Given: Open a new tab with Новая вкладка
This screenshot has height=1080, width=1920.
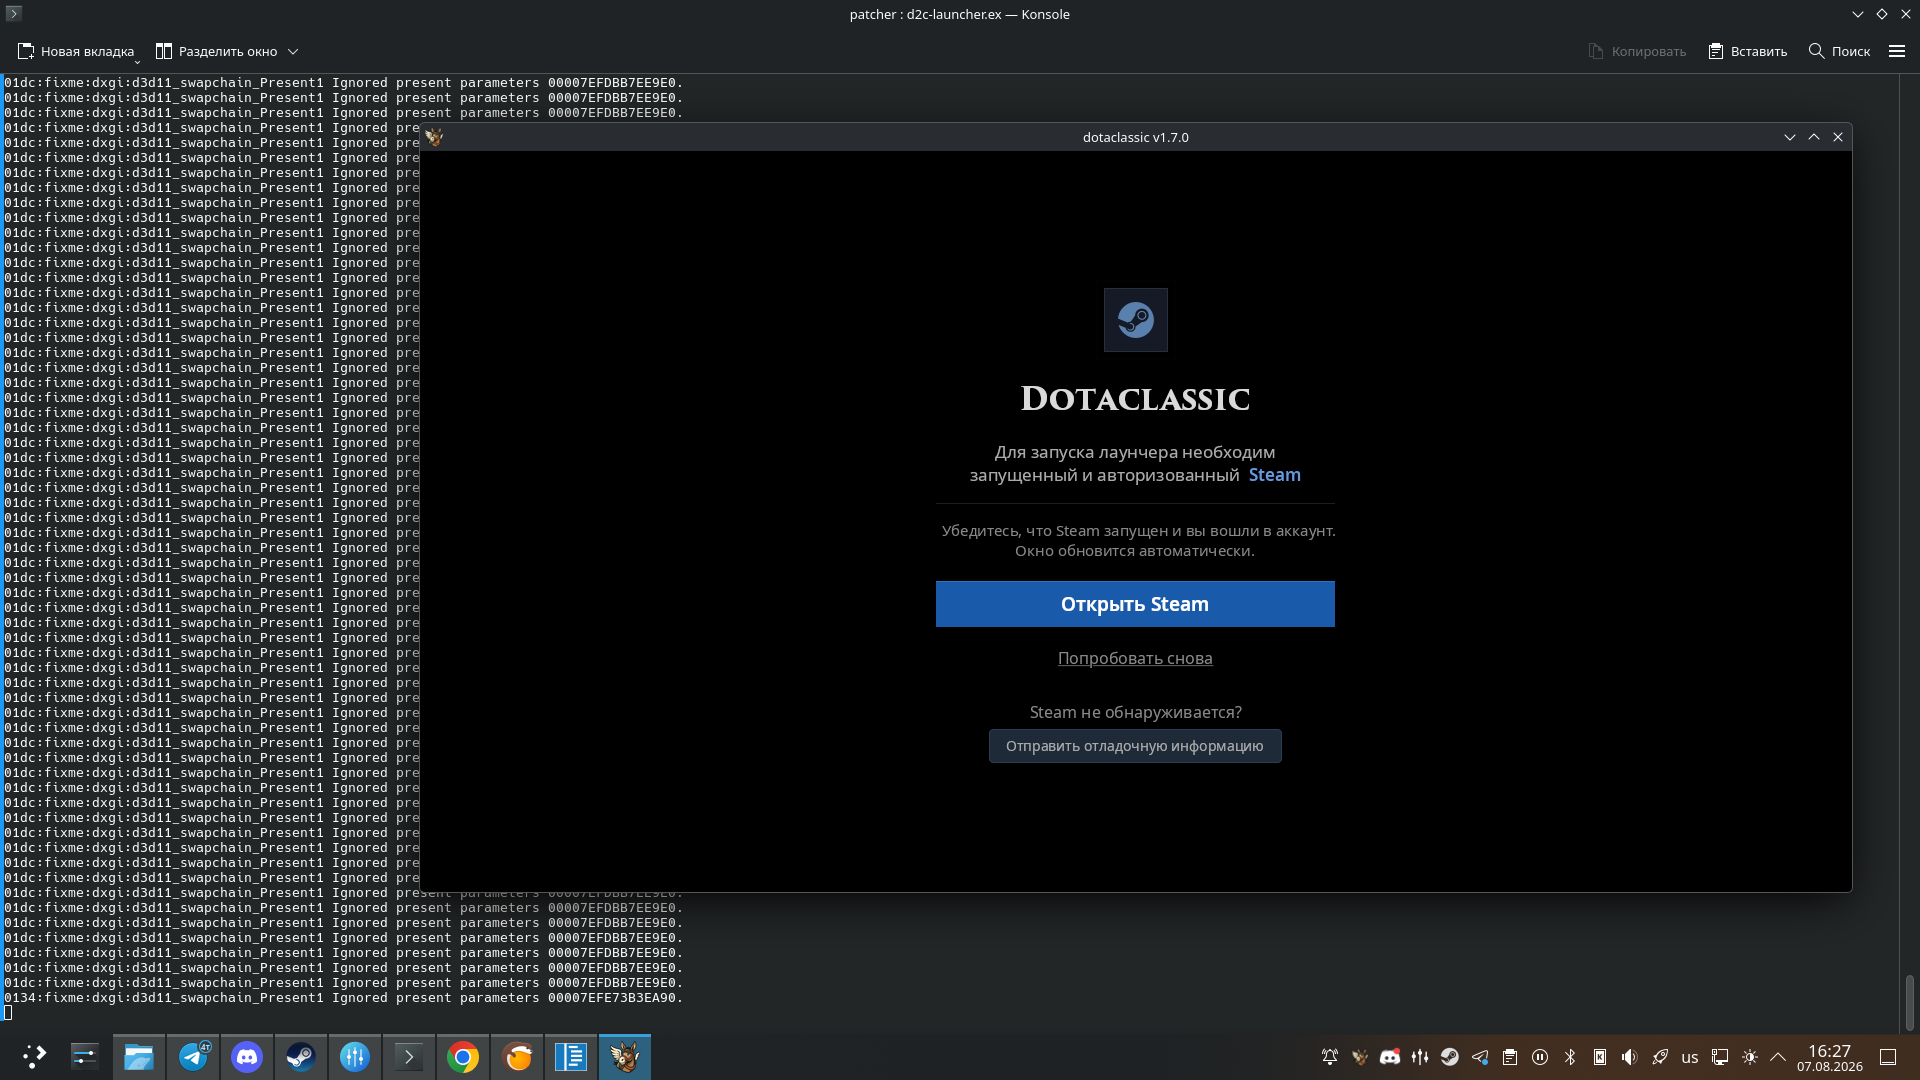Looking at the screenshot, I should click(x=76, y=51).
